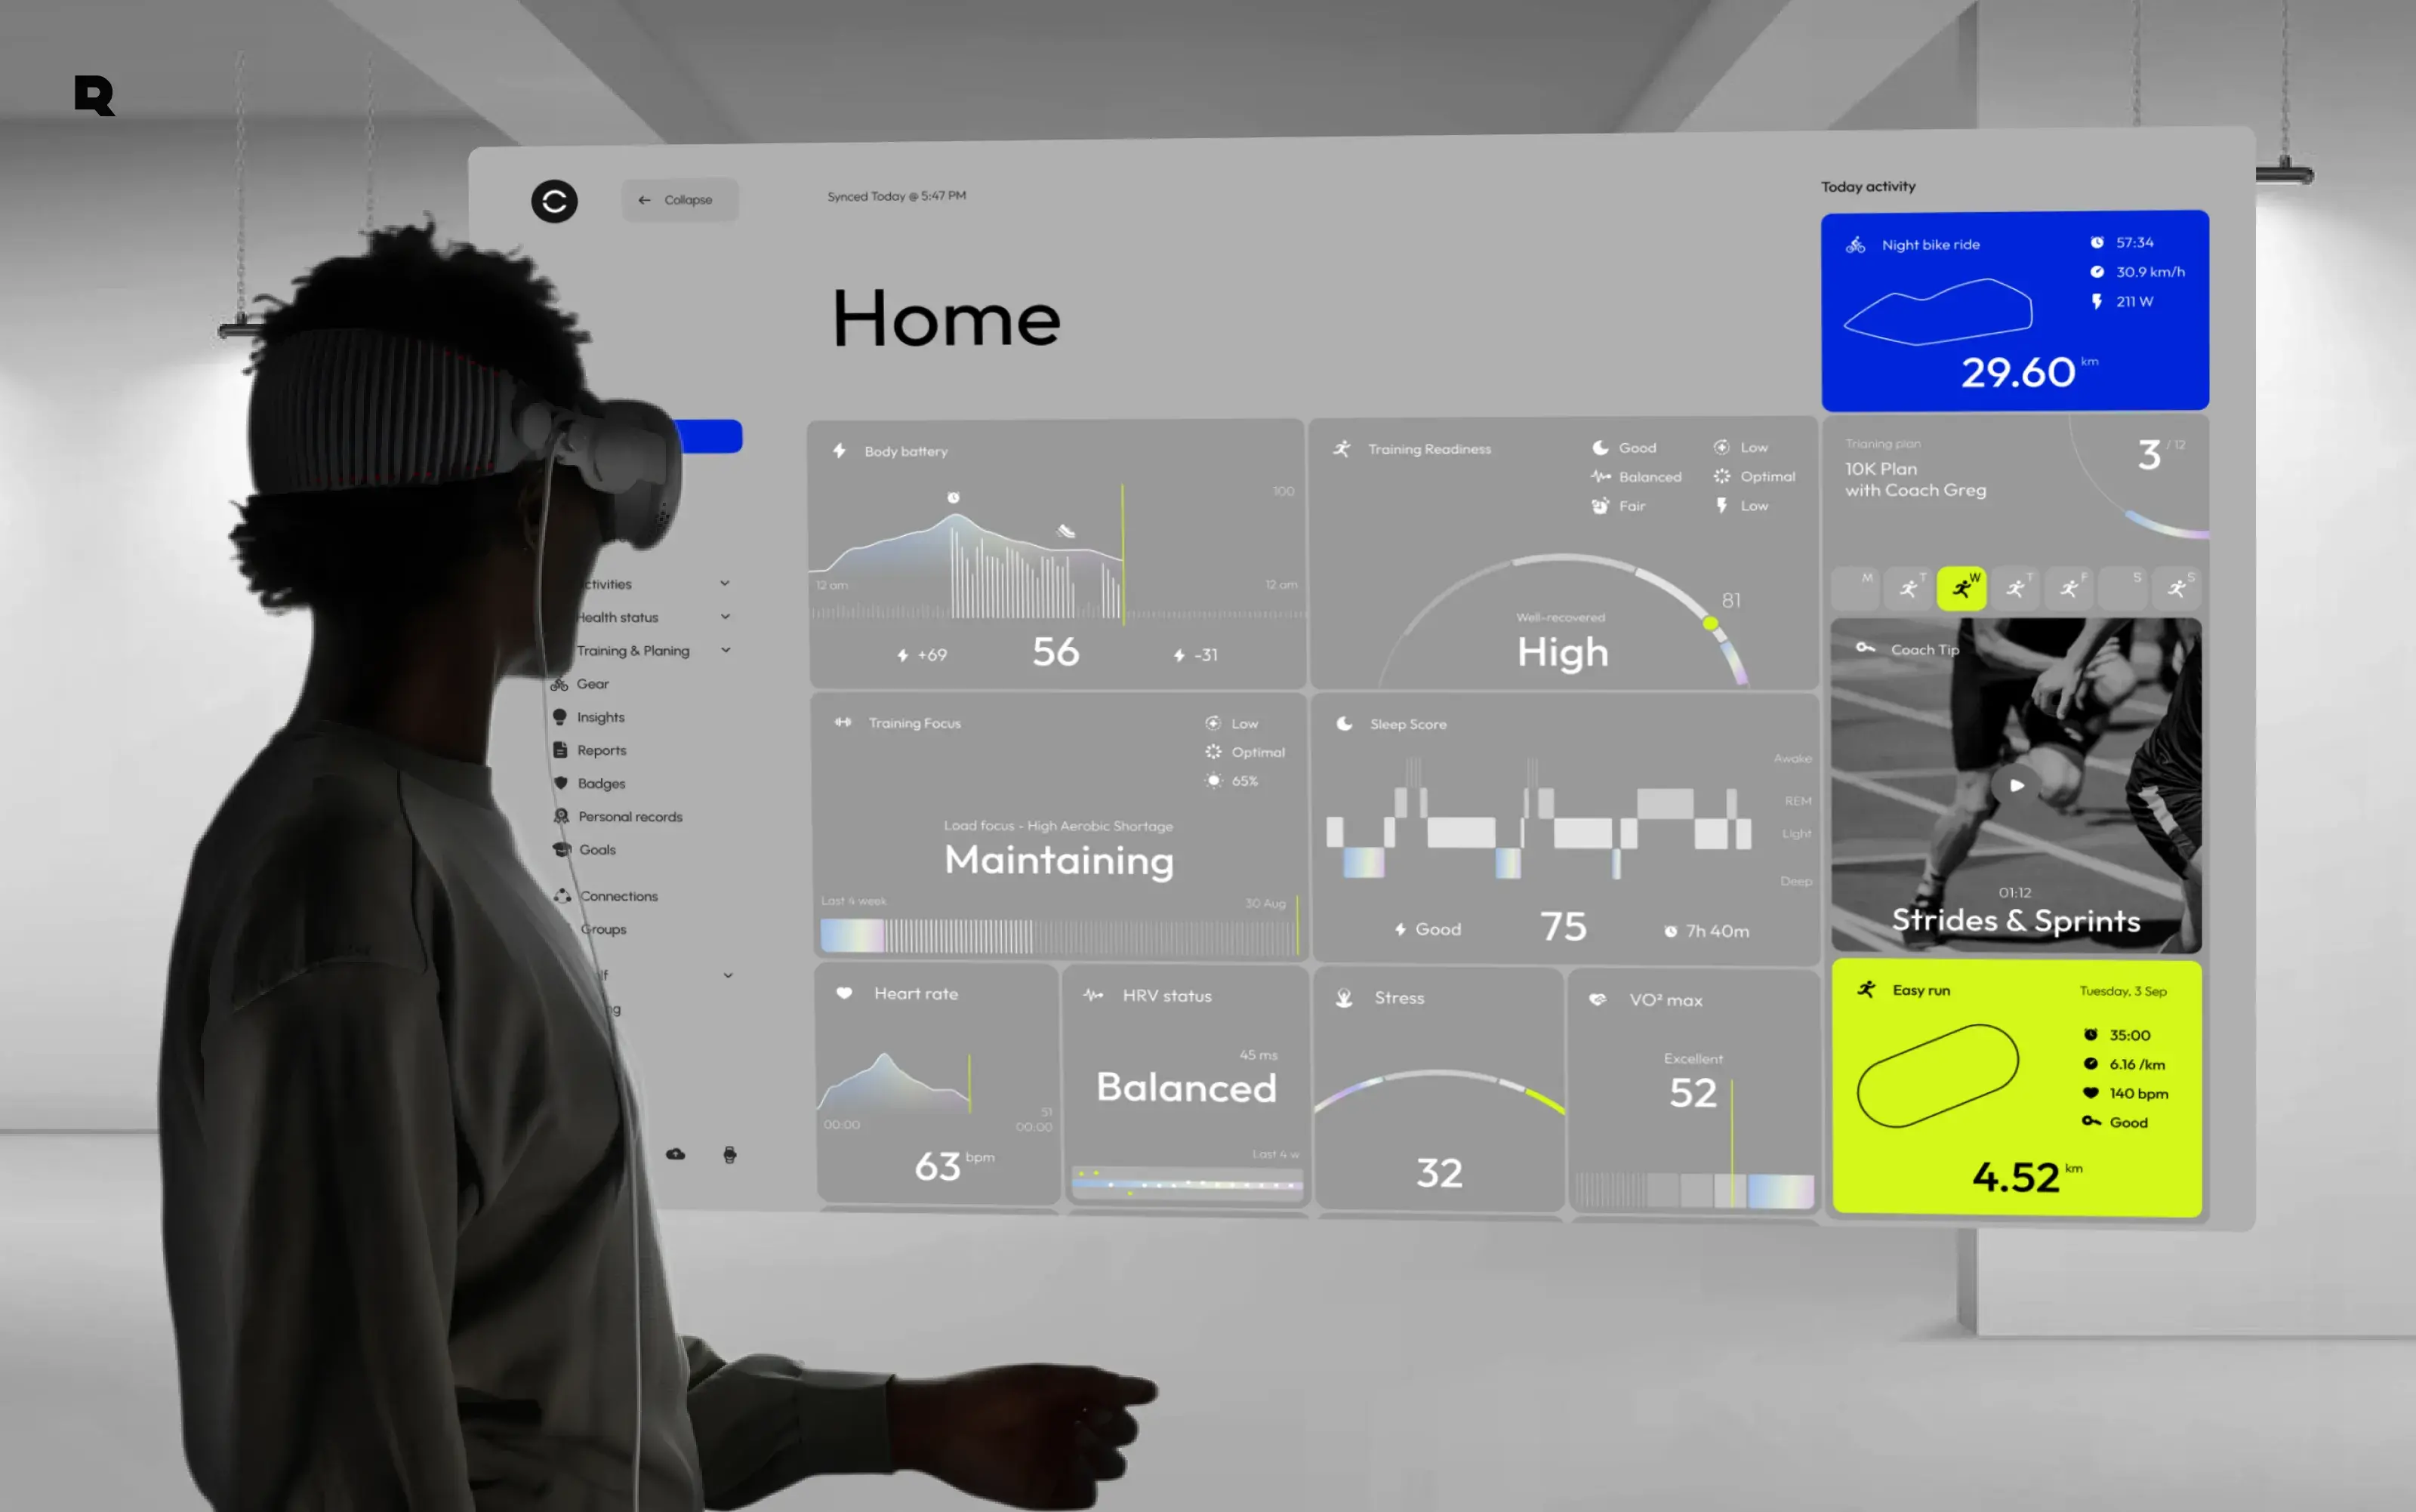Click the Body battery icon

click(840, 449)
